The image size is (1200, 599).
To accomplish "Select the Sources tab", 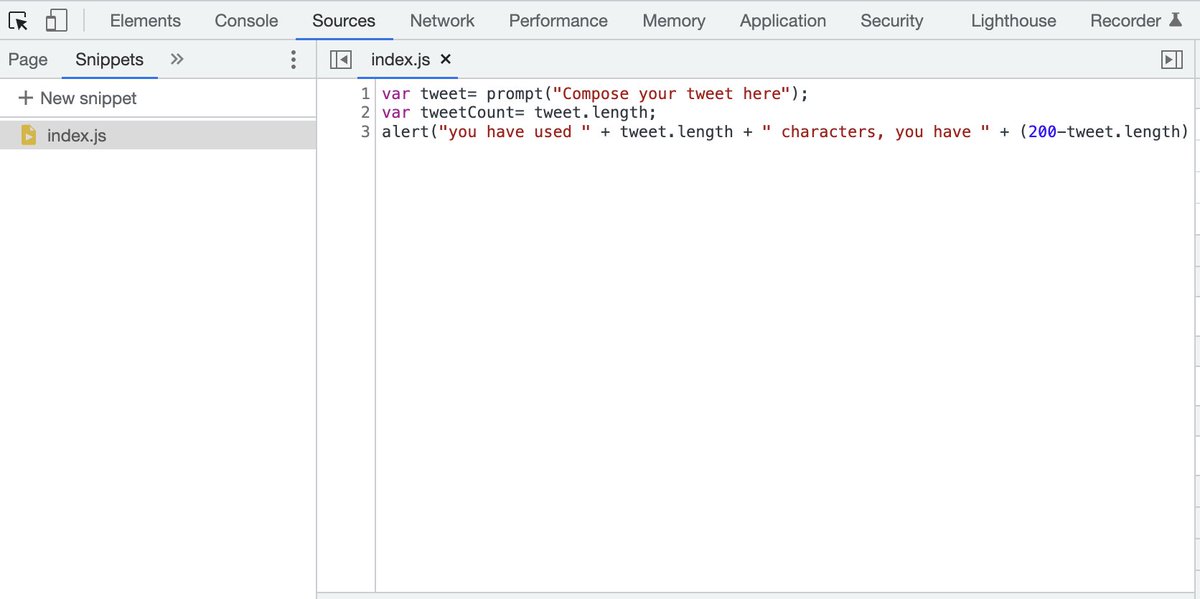I will click(344, 20).
